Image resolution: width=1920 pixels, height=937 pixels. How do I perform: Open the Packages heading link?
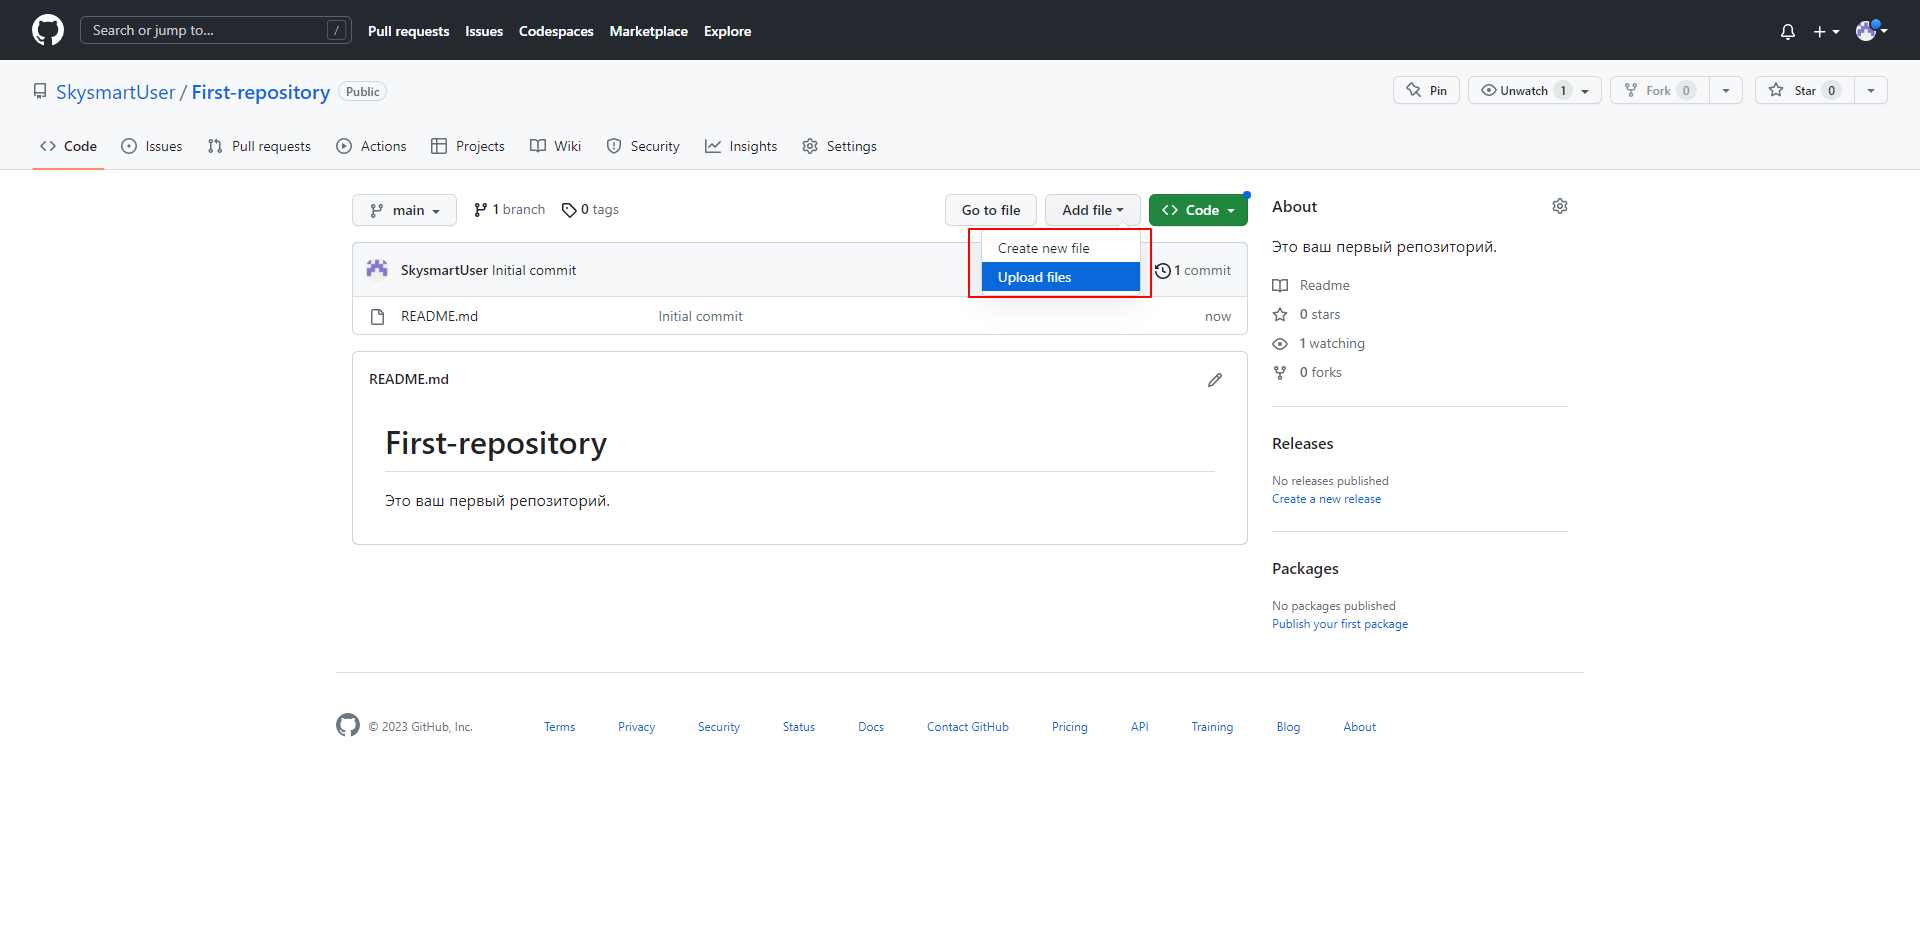(x=1305, y=568)
